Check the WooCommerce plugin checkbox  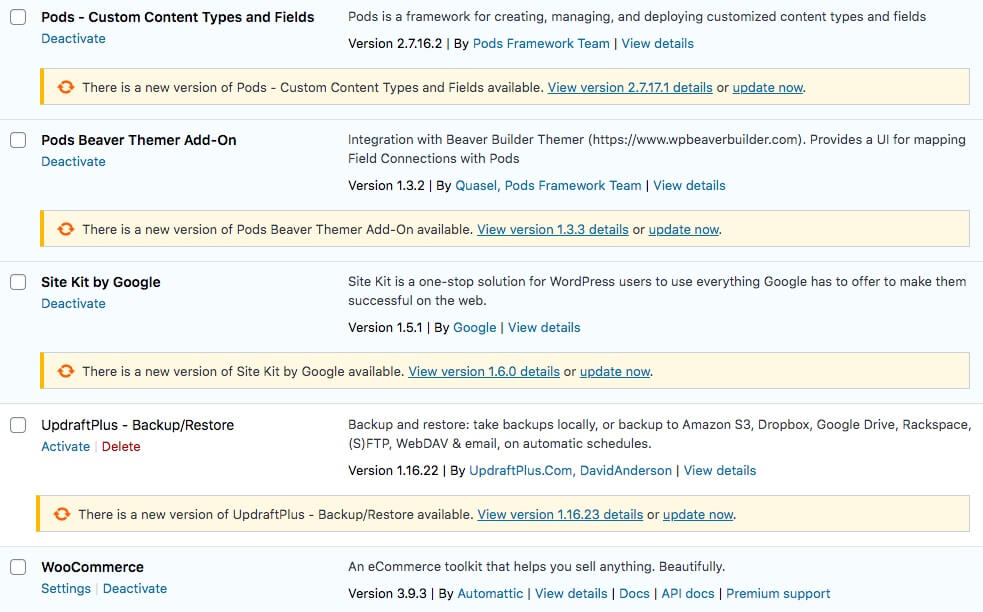tap(18, 567)
